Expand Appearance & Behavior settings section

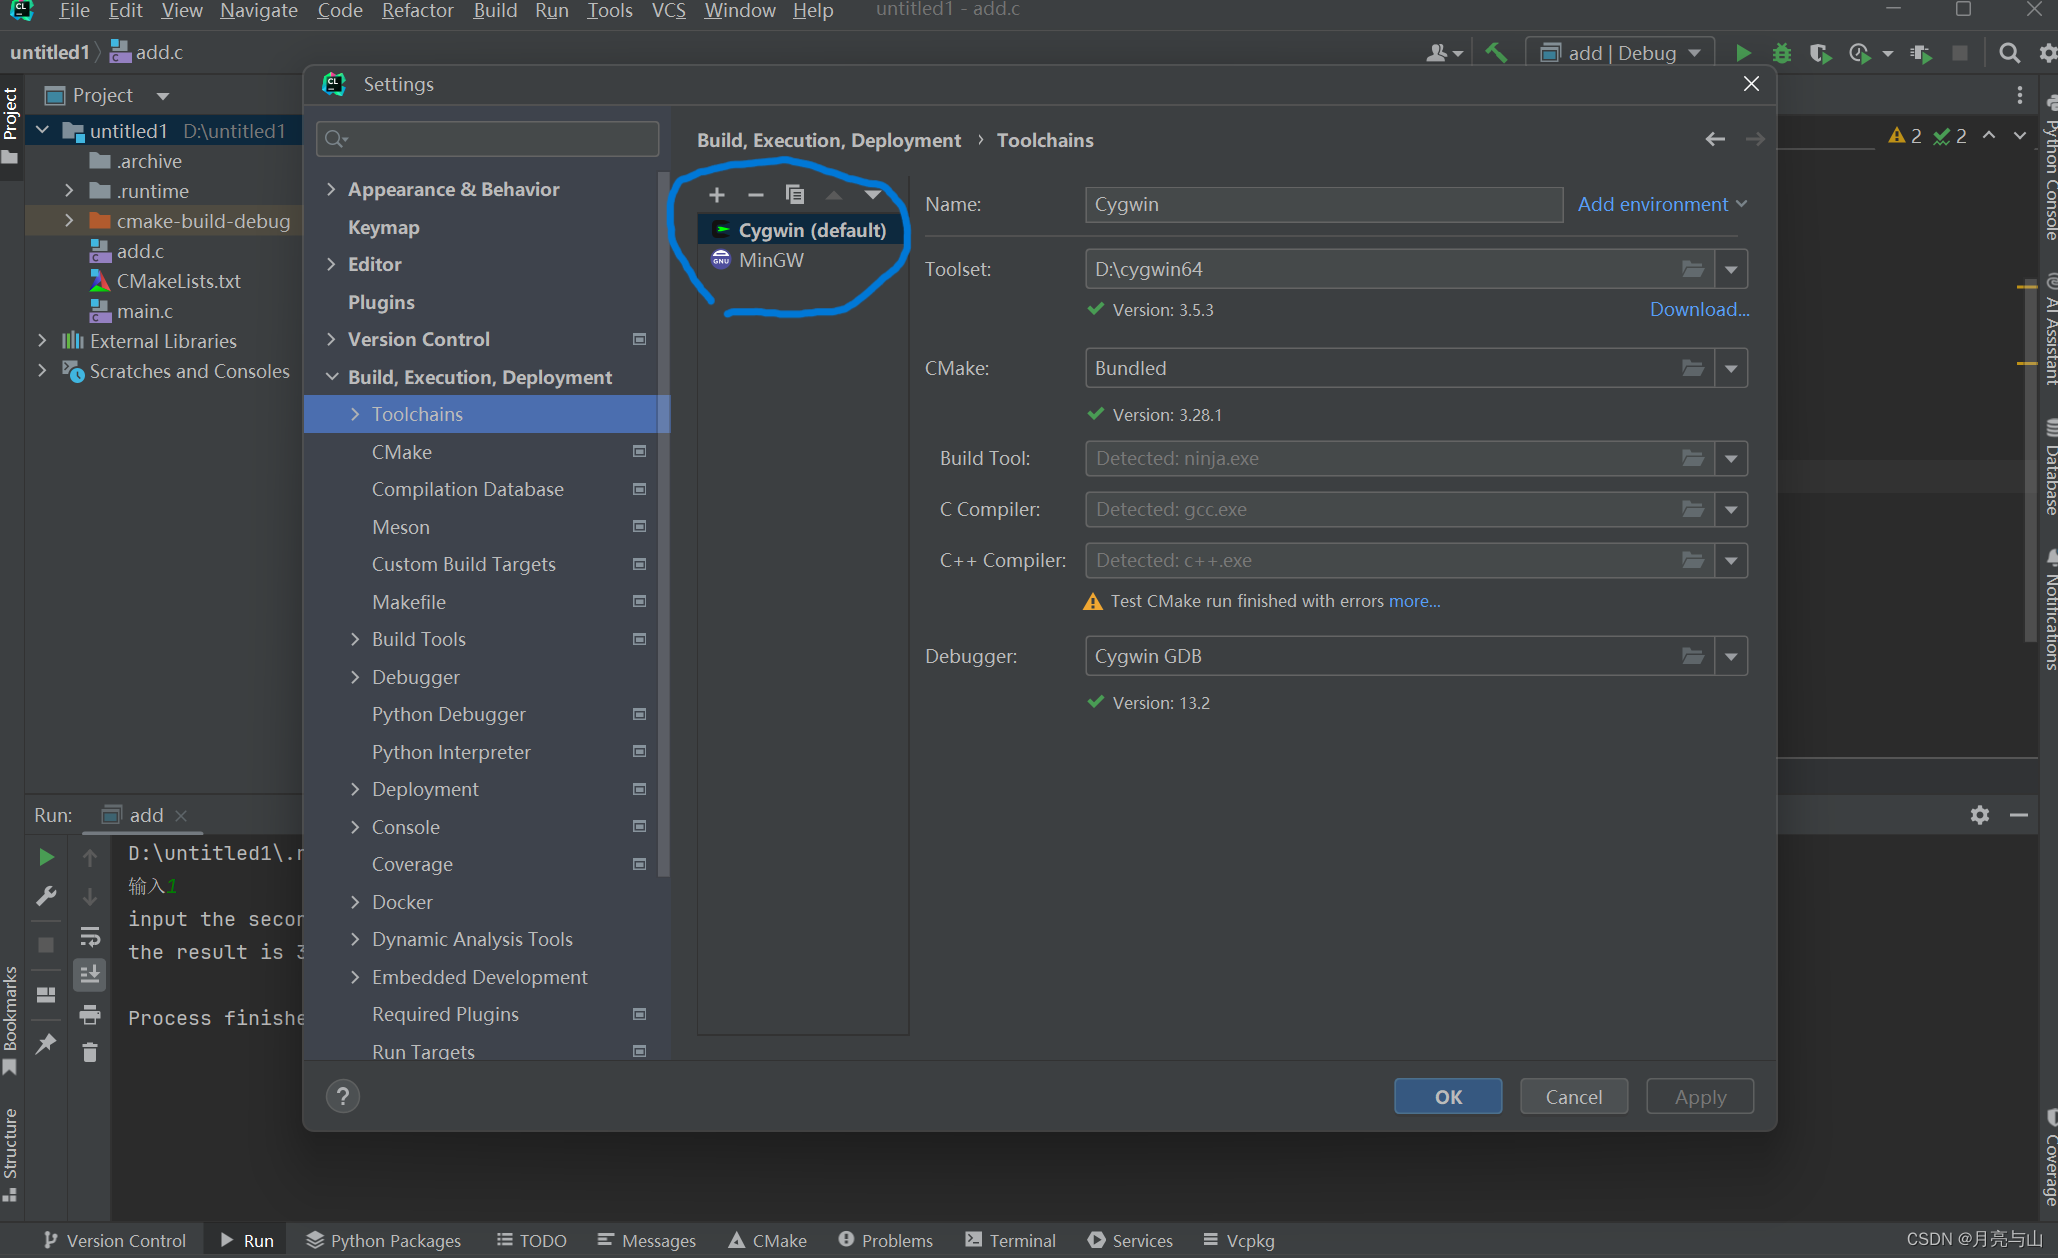(331, 189)
